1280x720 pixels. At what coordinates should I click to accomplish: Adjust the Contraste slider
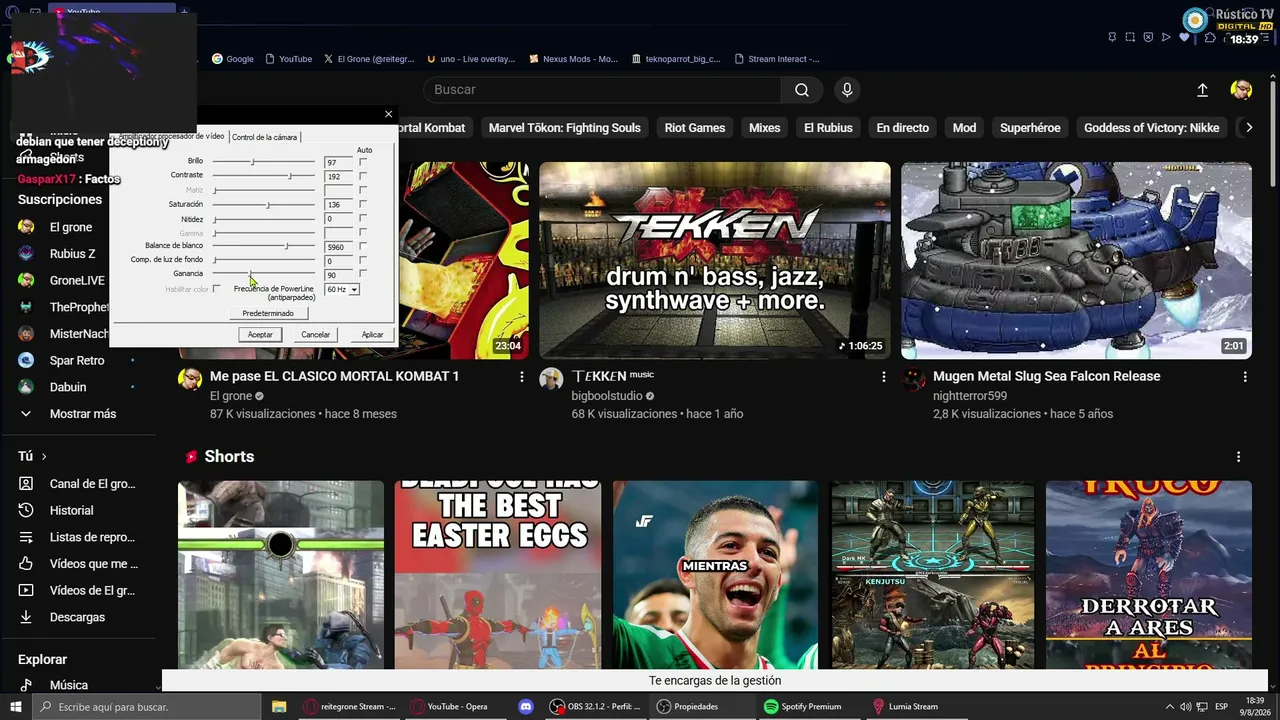pyautogui.click(x=264, y=176)
